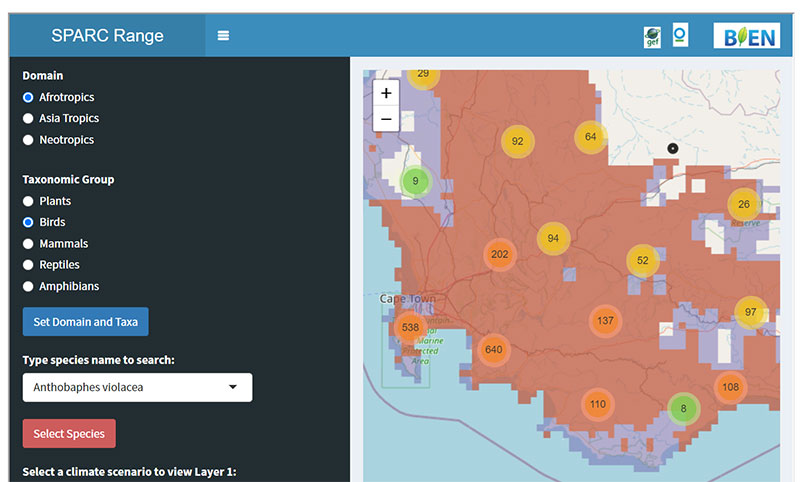The image size is (800, 482).
Task: Open the orange 538 cluster near Cape Town
Action: point(410,327)
